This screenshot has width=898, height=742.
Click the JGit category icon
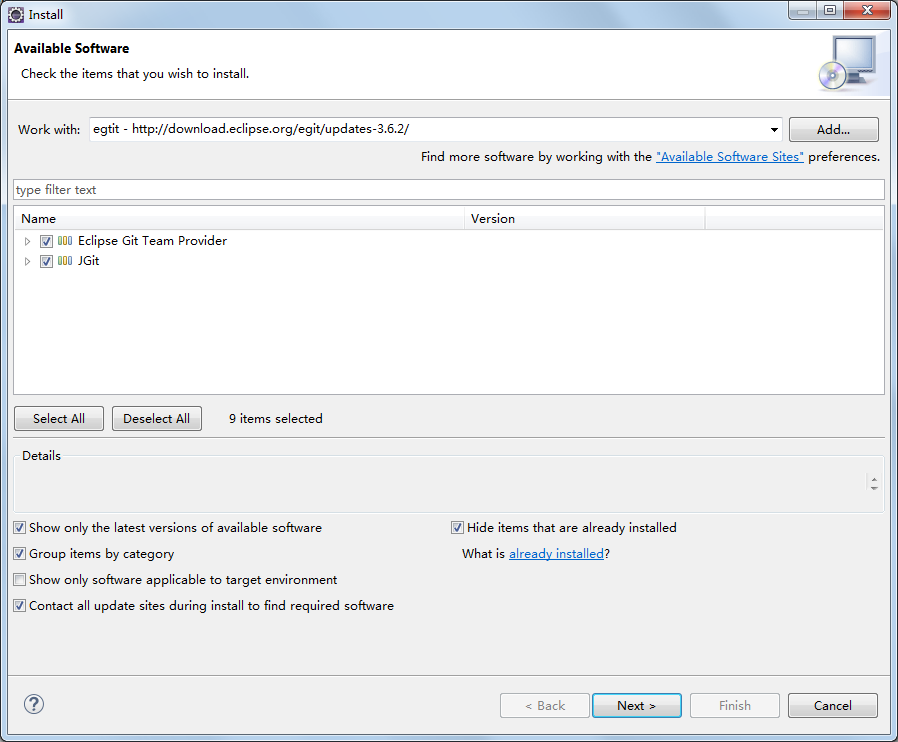[x=65, y=261]
